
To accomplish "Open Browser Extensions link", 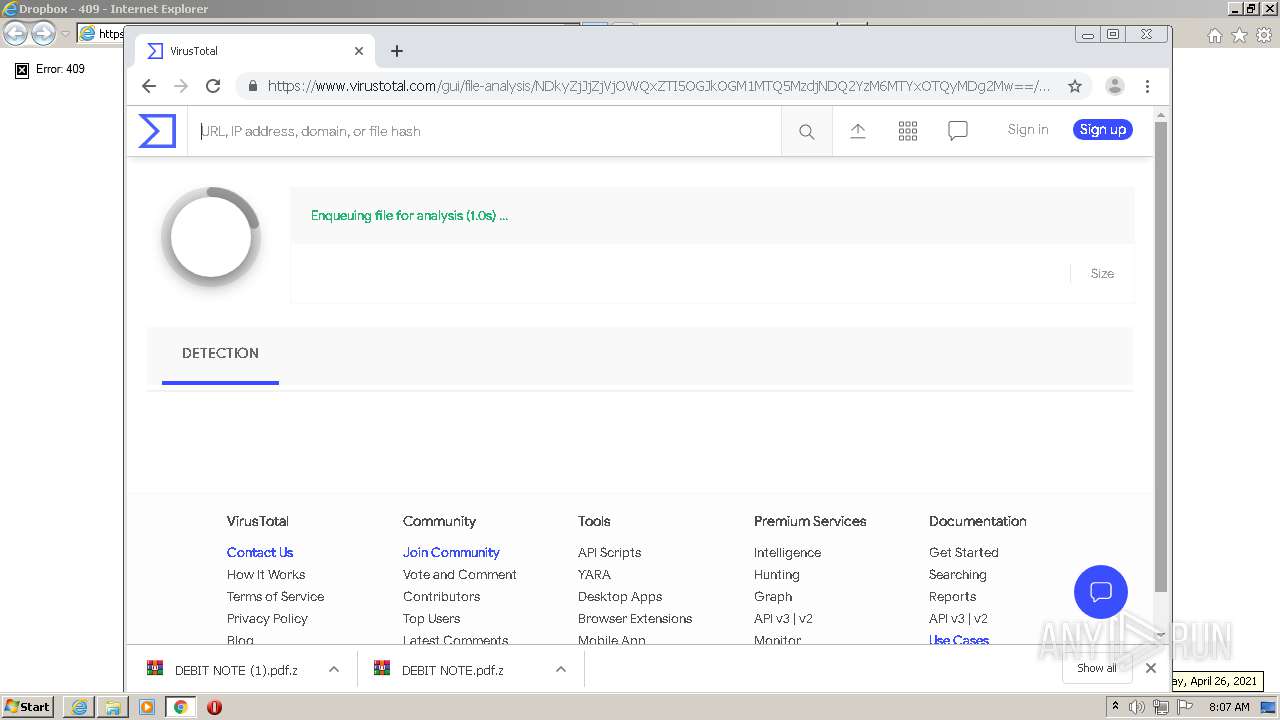I will click(x=635, y=619).
